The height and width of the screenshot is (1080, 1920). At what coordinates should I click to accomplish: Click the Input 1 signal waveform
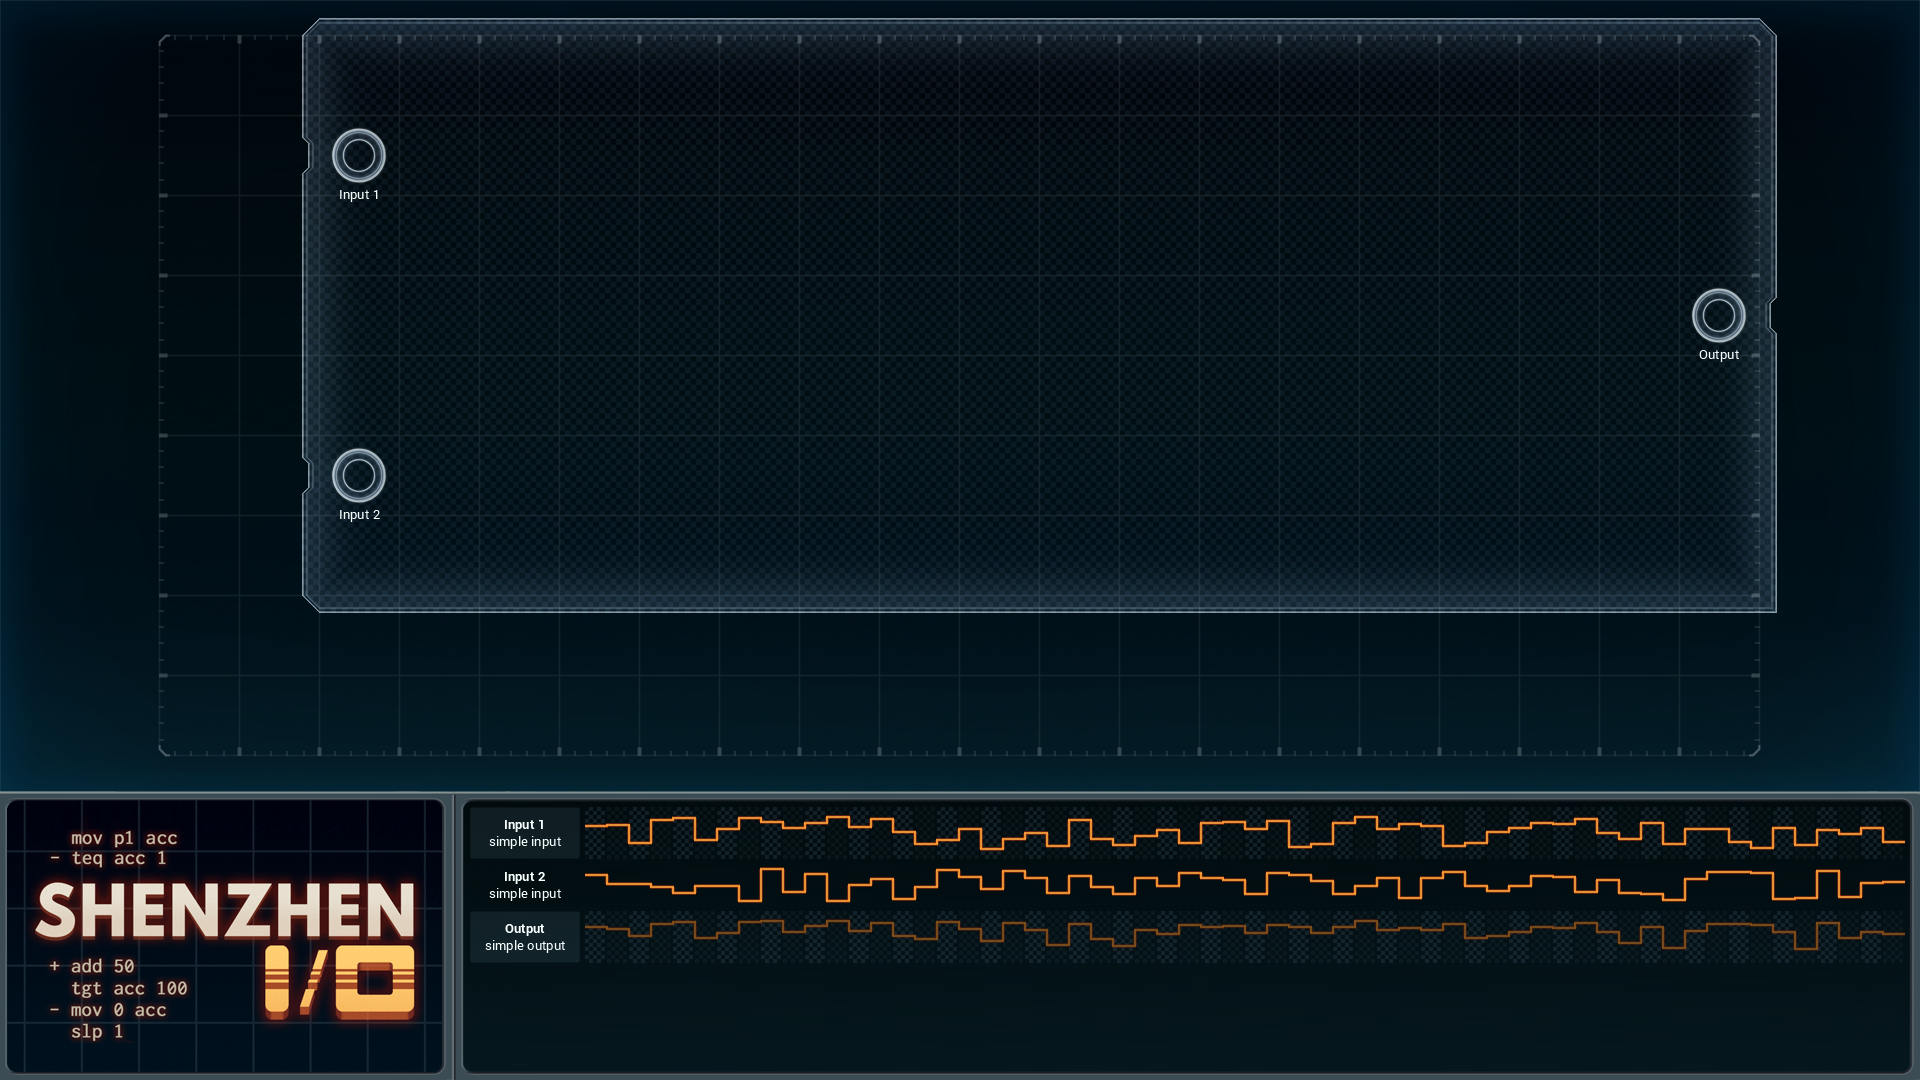click(x=1245, y=833)
